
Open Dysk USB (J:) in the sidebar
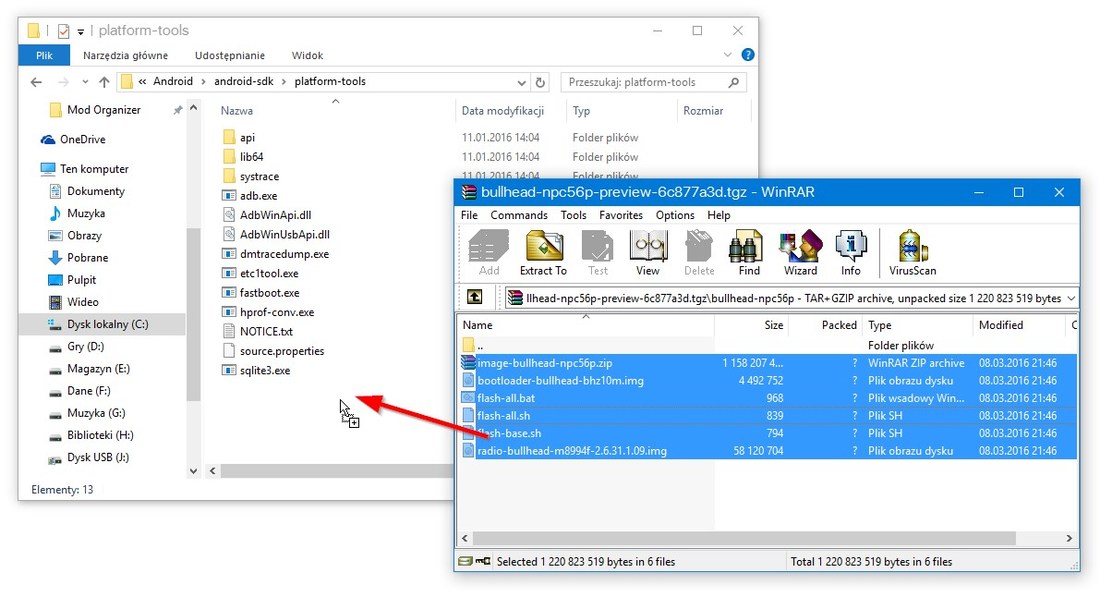tap(98, 457)
